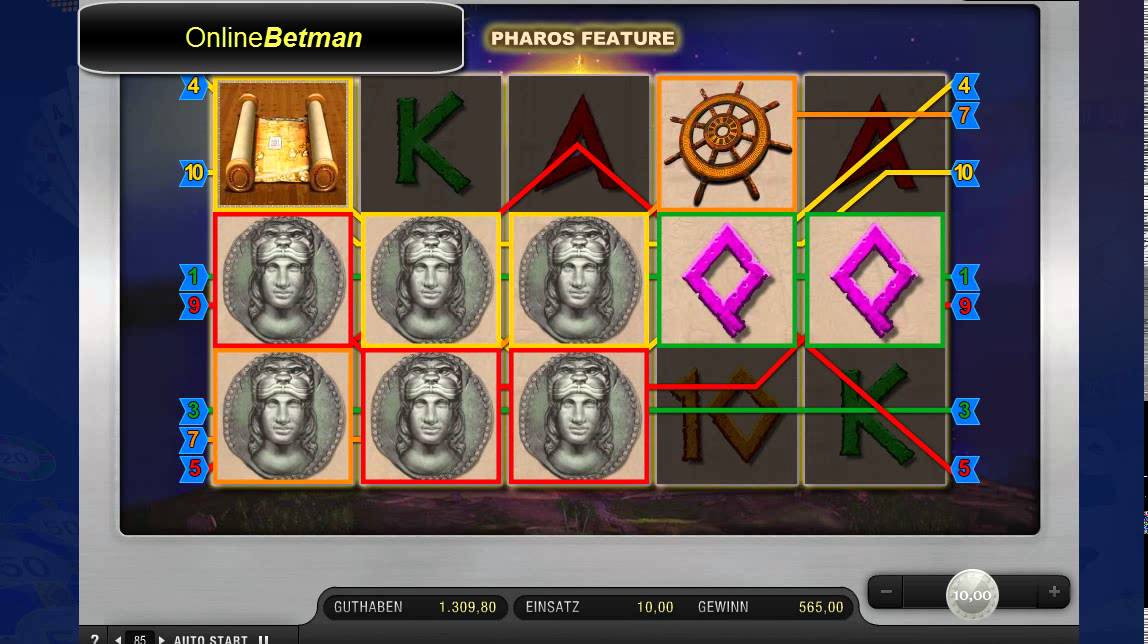Click the scroll map symbol
Image resolution: width=1148 pixels, height=644 pixels.
pyautogui.click(x=283, y=143)
